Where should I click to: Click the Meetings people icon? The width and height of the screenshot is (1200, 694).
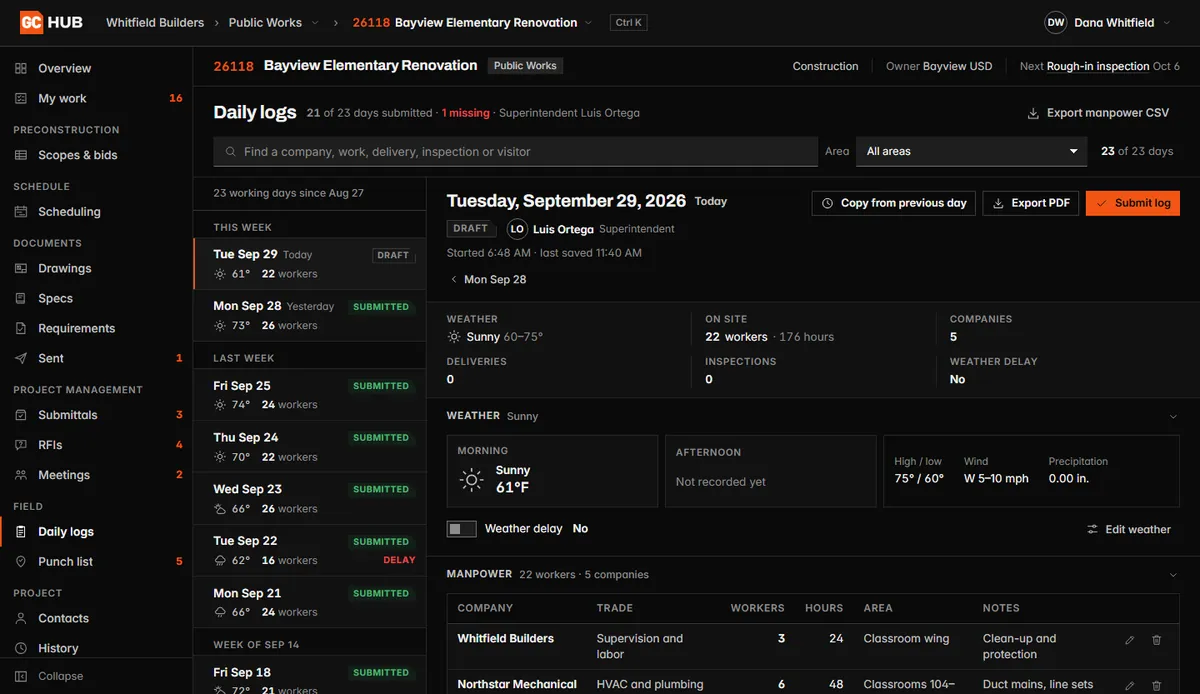click(x=21, y=475)
